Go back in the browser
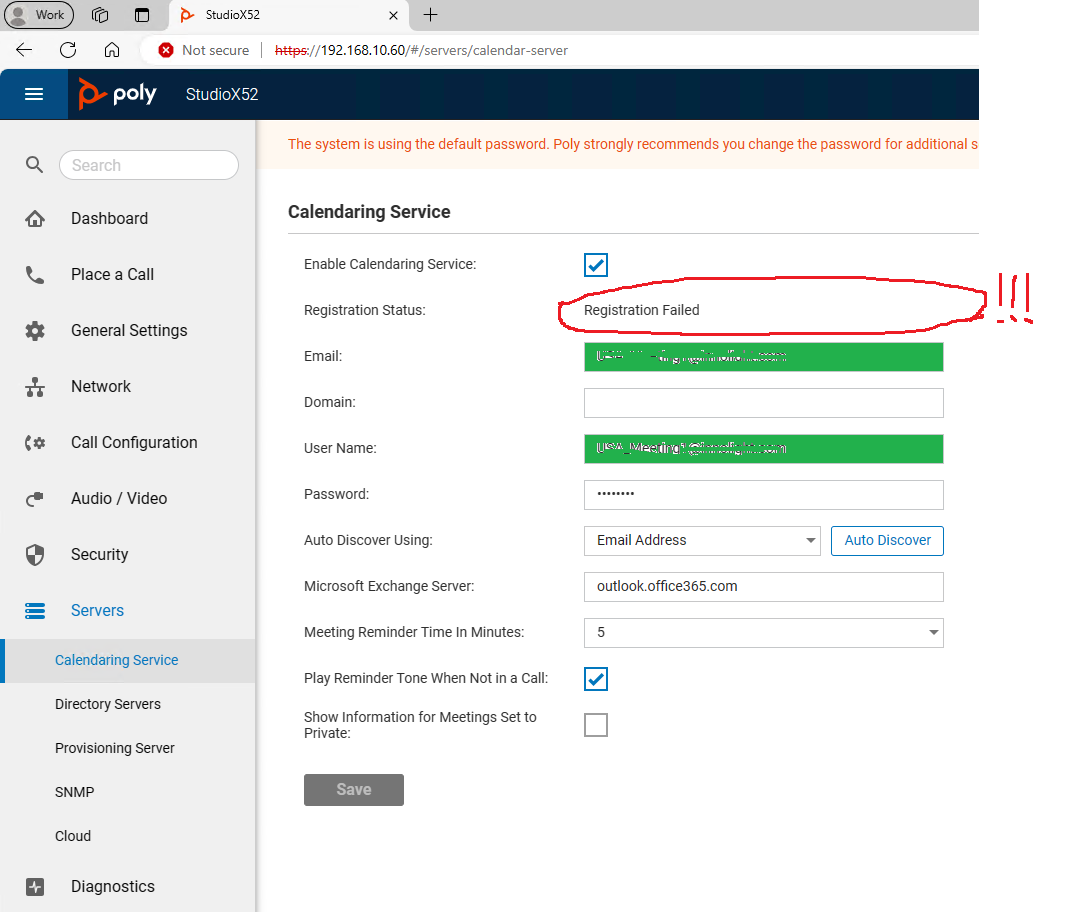The height and width of the screenshot is (912, 1075). click(x=24, y=50)
